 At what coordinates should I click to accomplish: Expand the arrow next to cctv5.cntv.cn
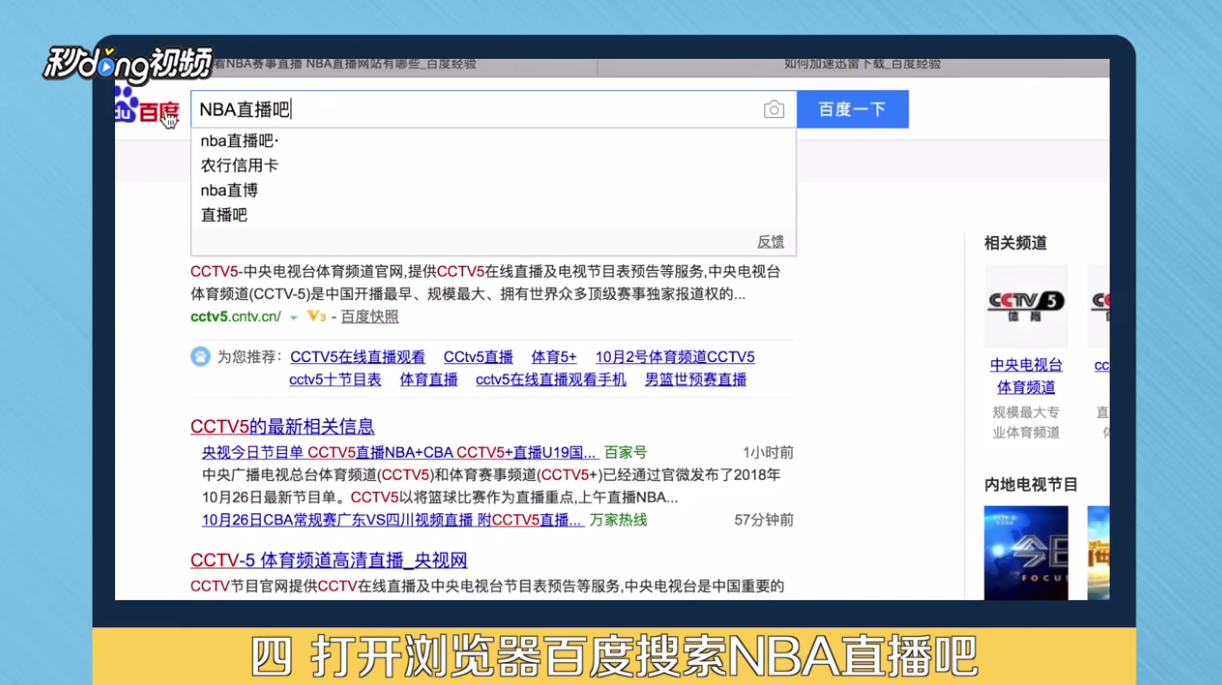tap(294, 317)
